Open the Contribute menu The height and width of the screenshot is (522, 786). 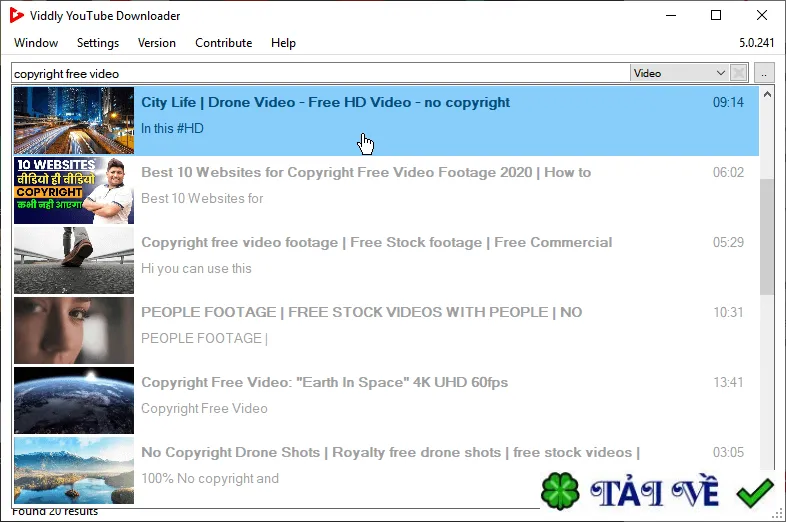click(224, 43)
